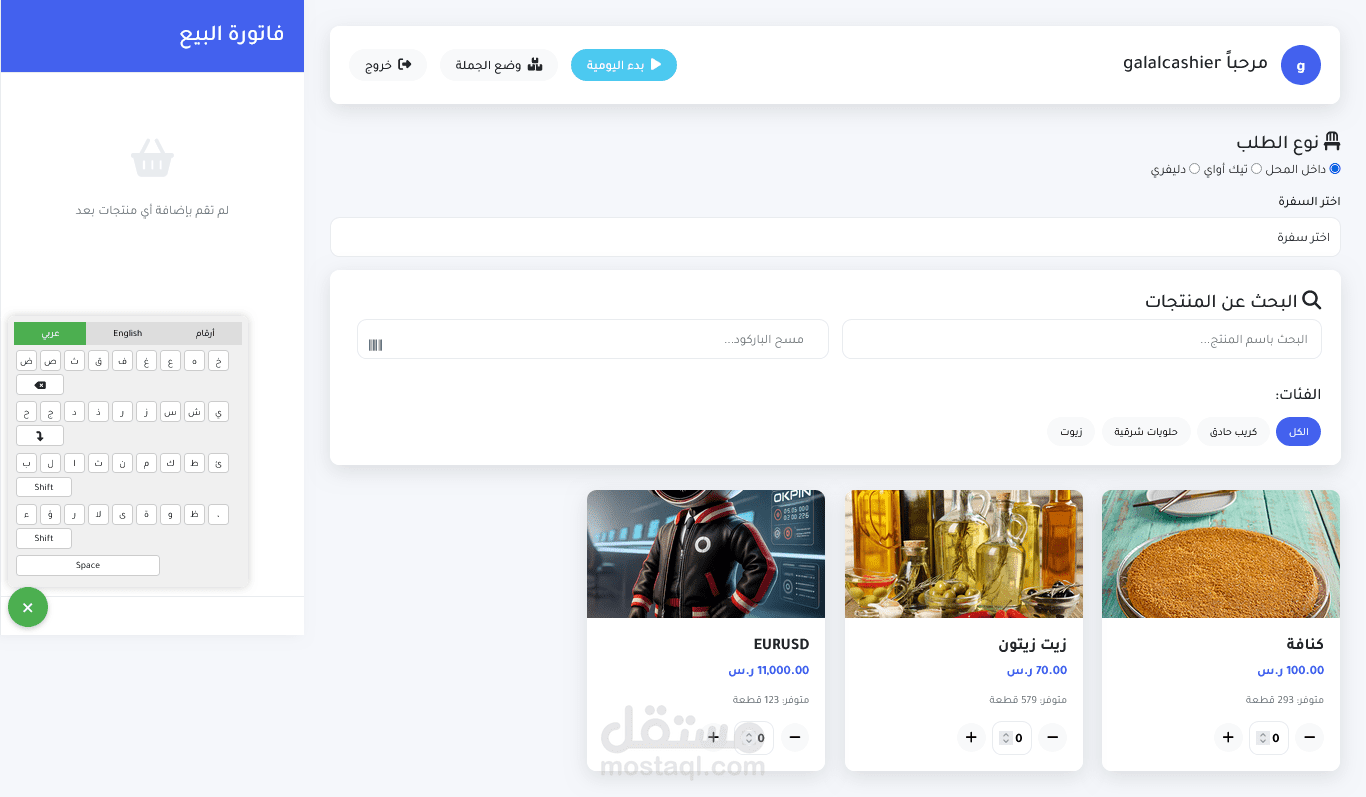The image size is (1366, 797).
Task: Filter products by الكل category
Action: click(1298, 431)
